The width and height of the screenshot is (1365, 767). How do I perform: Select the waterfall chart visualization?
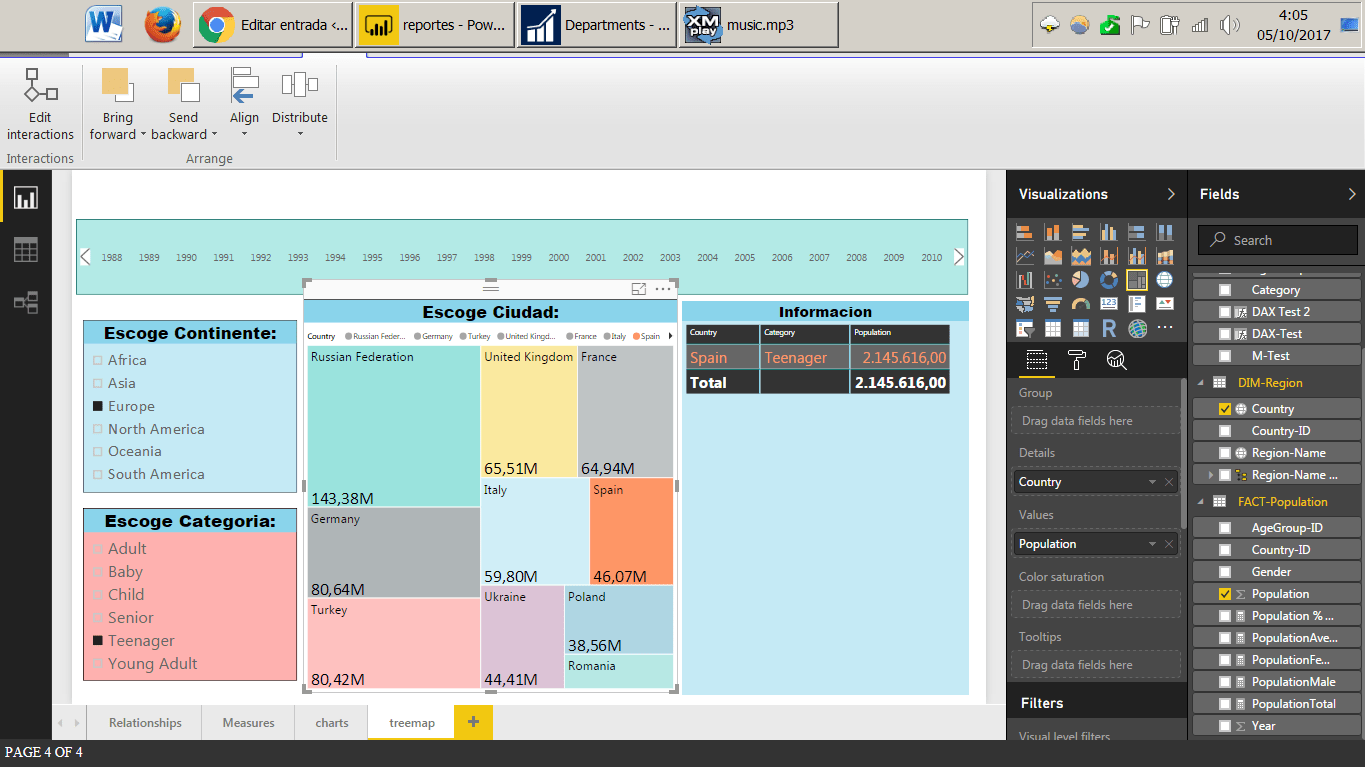coord(1025,280)
